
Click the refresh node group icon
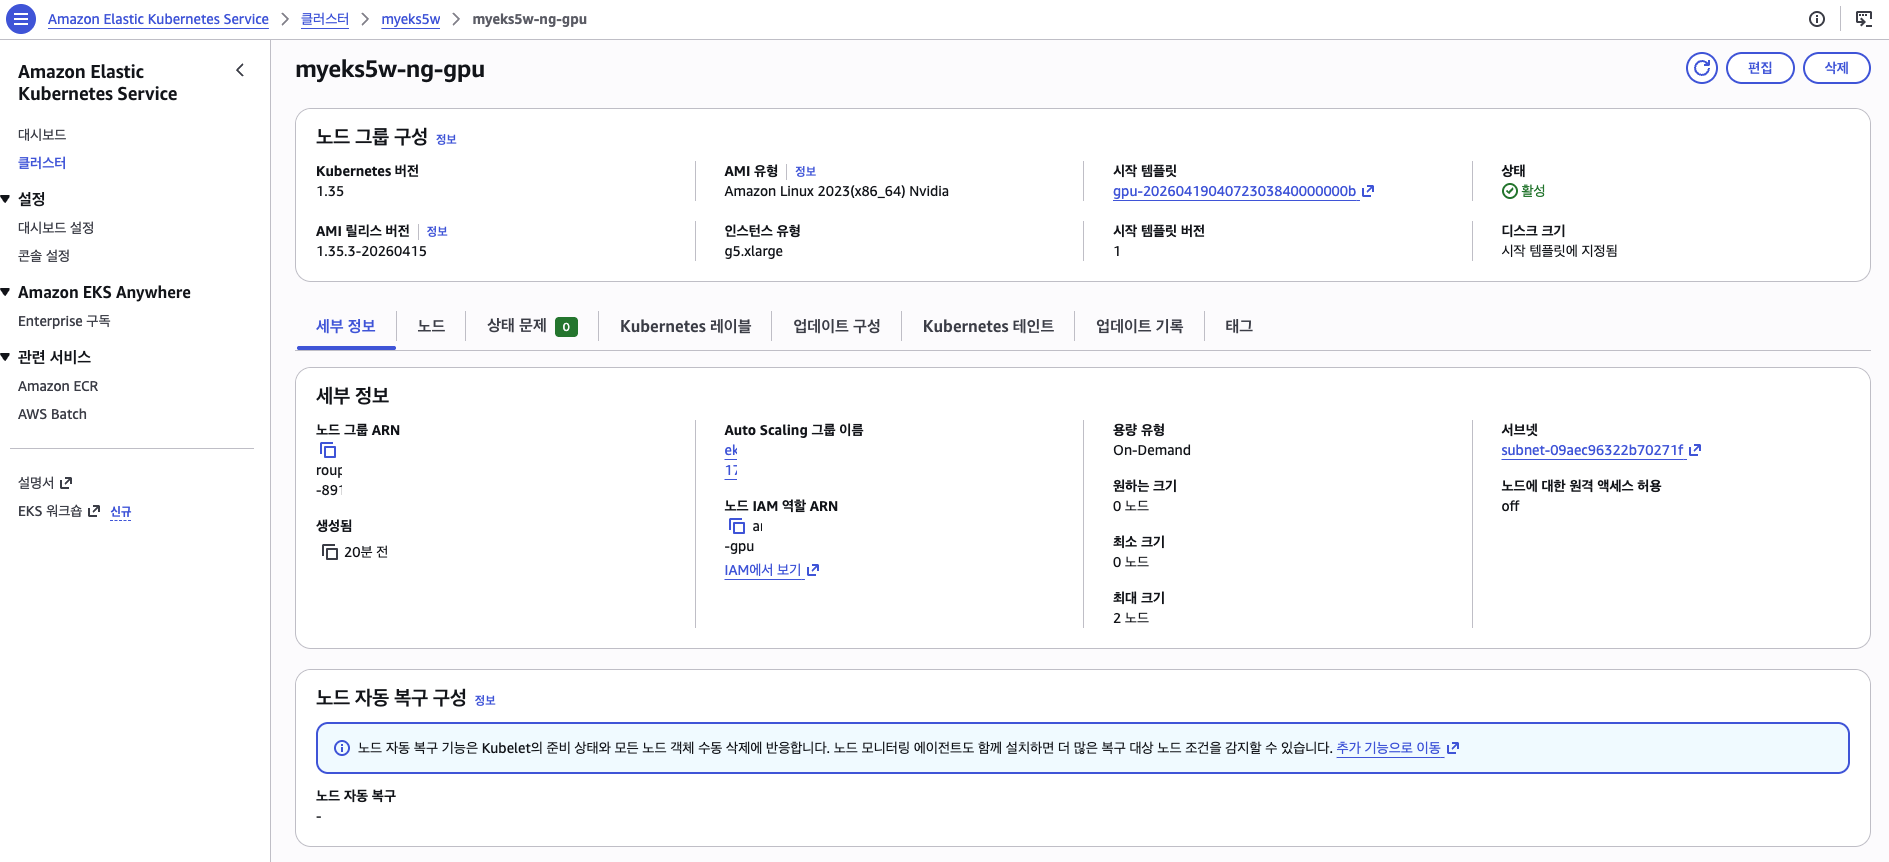(1701, 68)
